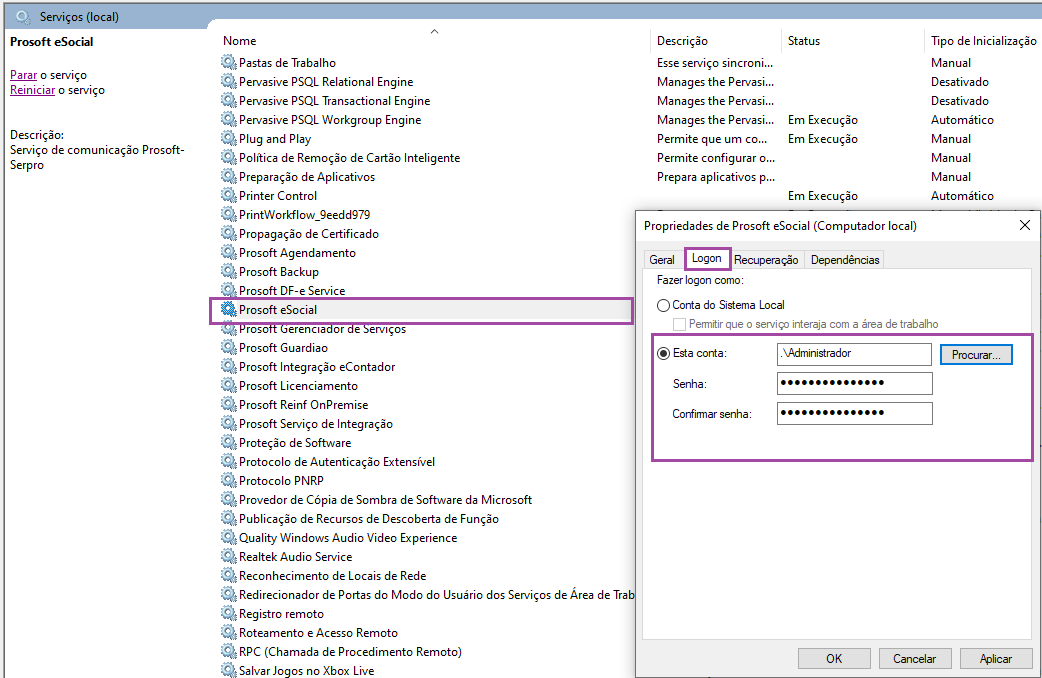Click the Prosoft Reinf OnPremise gear icon
The image size is (1042, 678).
click(x=229, y=404)
